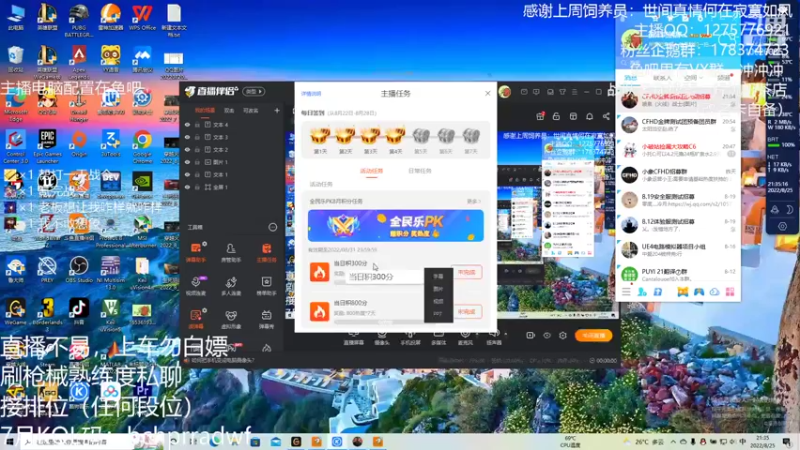Hide the 文本 1 layer with eye icon
Screen dimensions: 800x450
coord(187,174)
